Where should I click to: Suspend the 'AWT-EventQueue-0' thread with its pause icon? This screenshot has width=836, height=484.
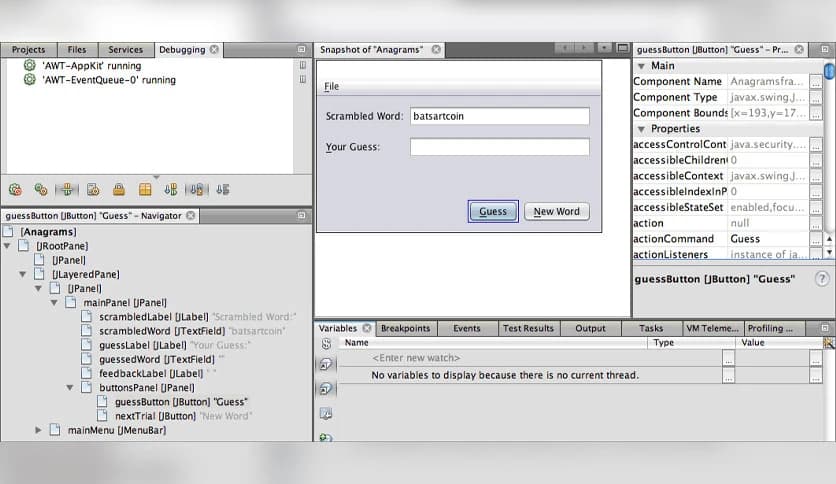click(302, 79)
